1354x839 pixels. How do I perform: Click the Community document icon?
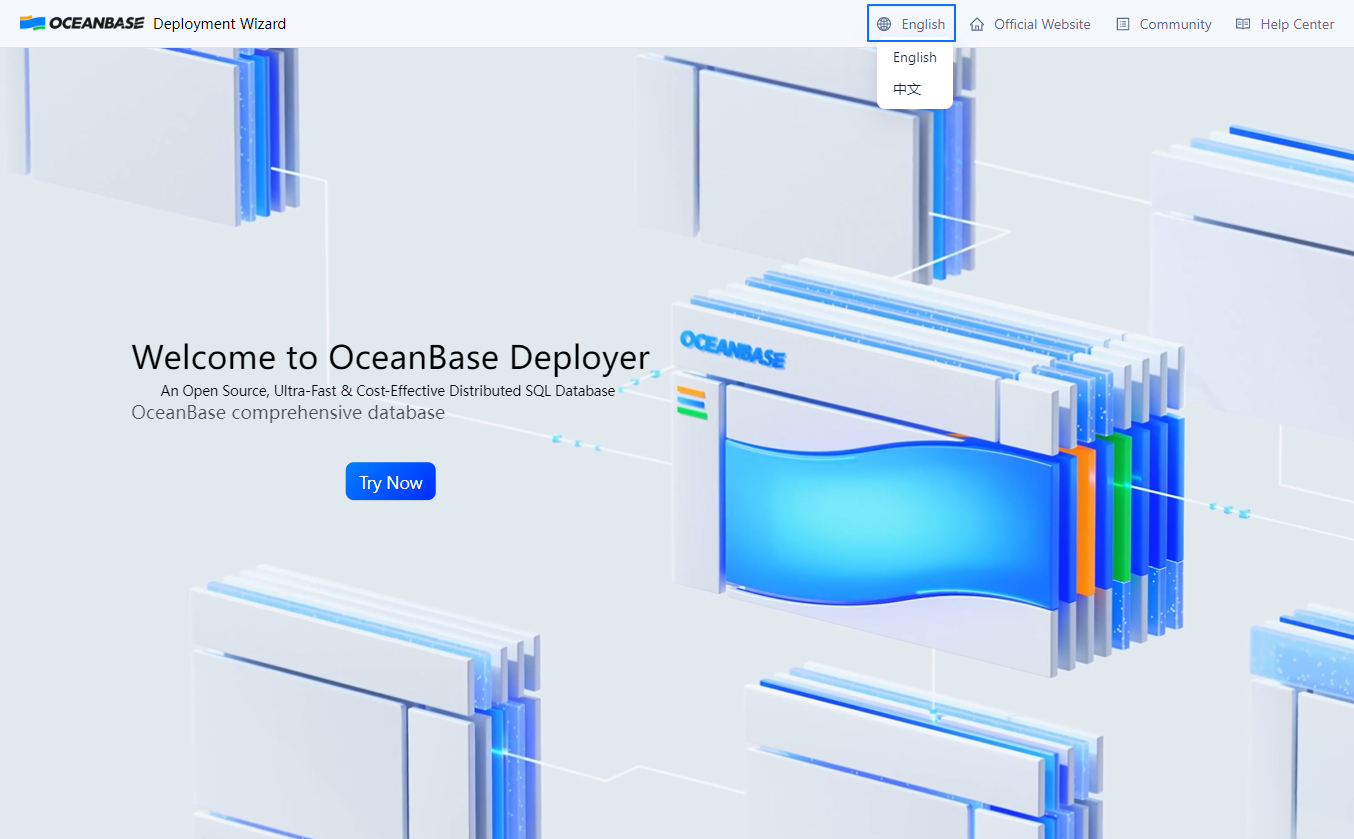pos(1123,24)
